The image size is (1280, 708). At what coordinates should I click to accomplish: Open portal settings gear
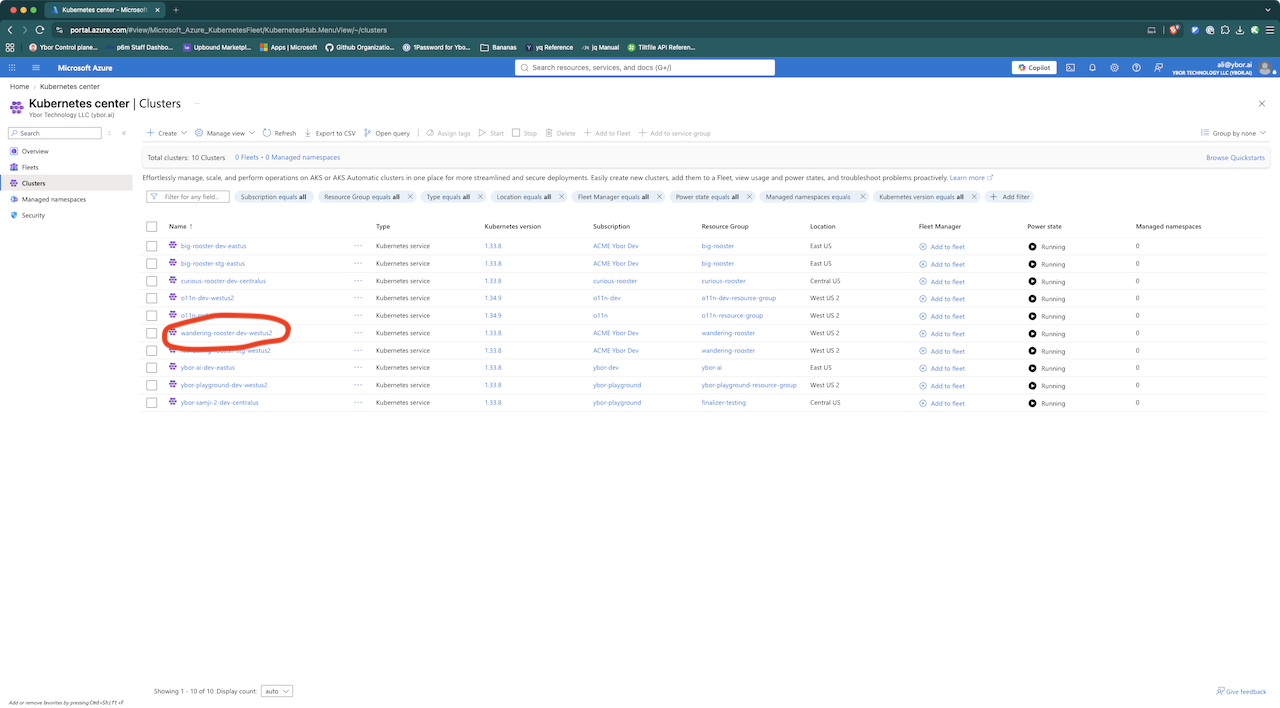[1114, 68]
